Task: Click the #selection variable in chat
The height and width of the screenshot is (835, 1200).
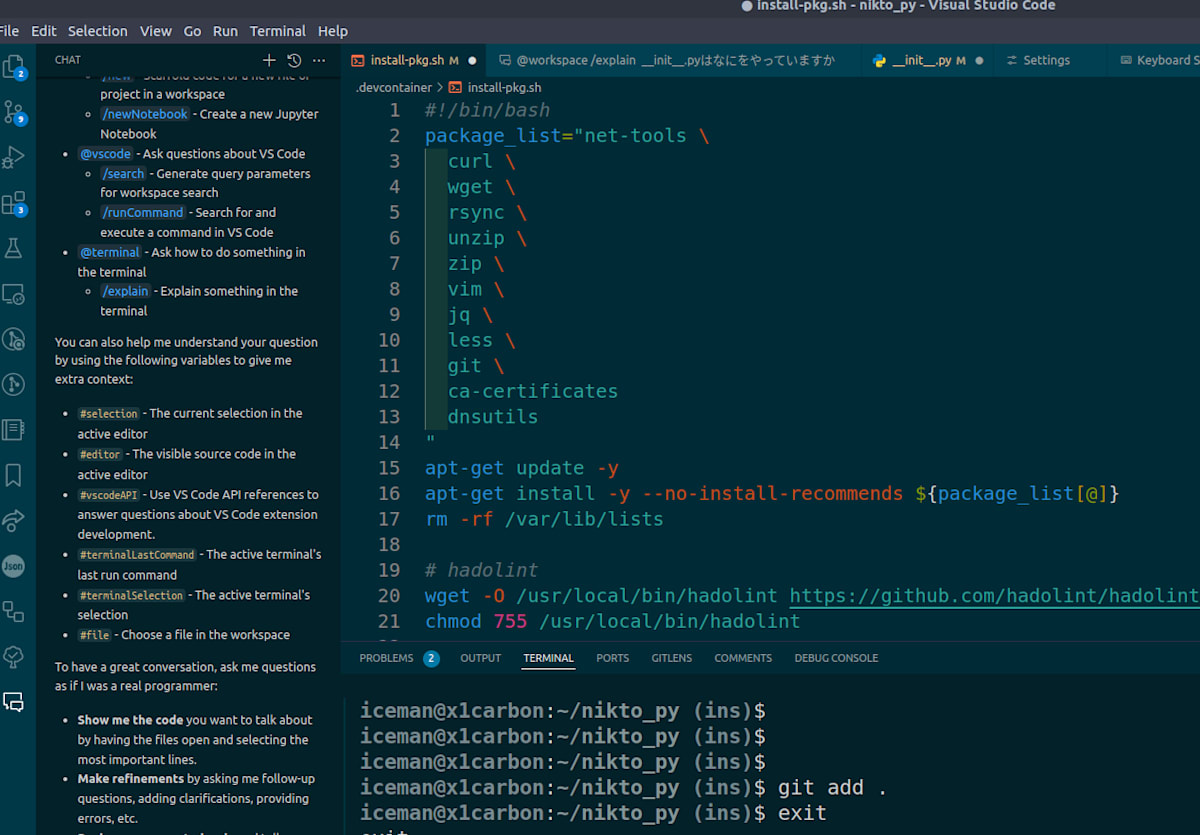Action: [x=110, y=414]
